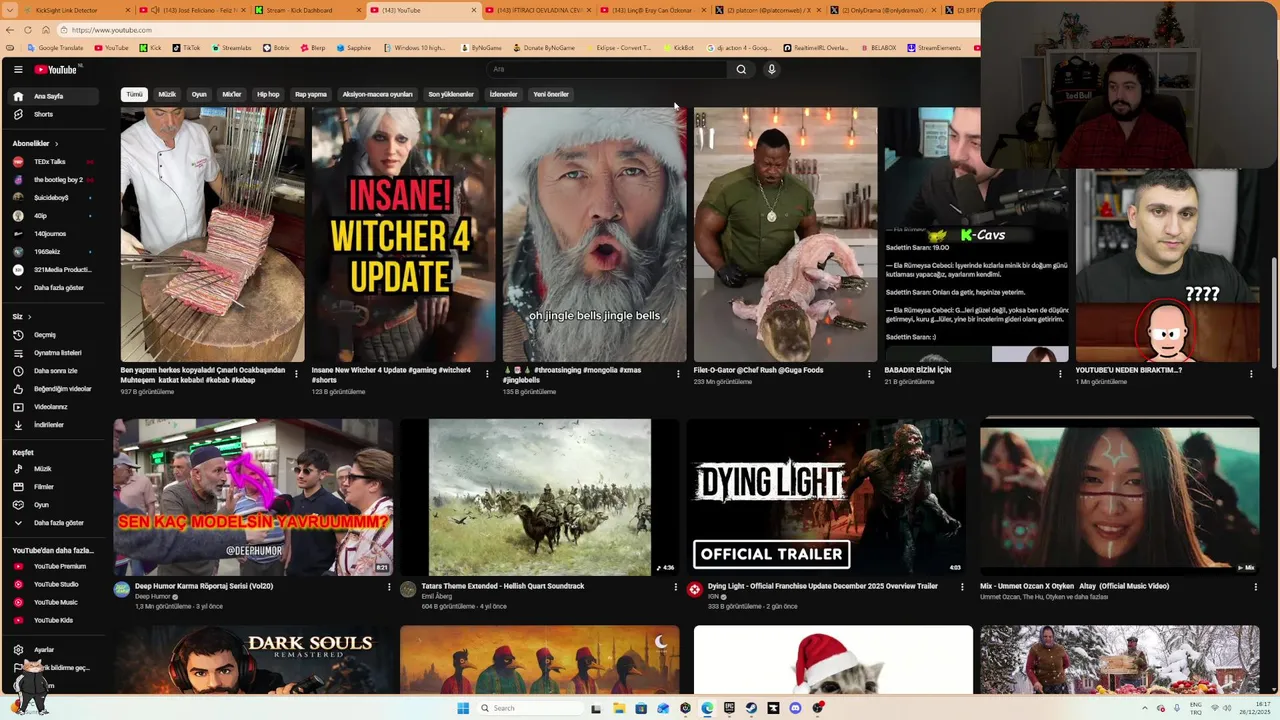Go back with browser back arrow
This screenshot has width=1280, height=720.
pyautogui.click(x=11, y=30)
